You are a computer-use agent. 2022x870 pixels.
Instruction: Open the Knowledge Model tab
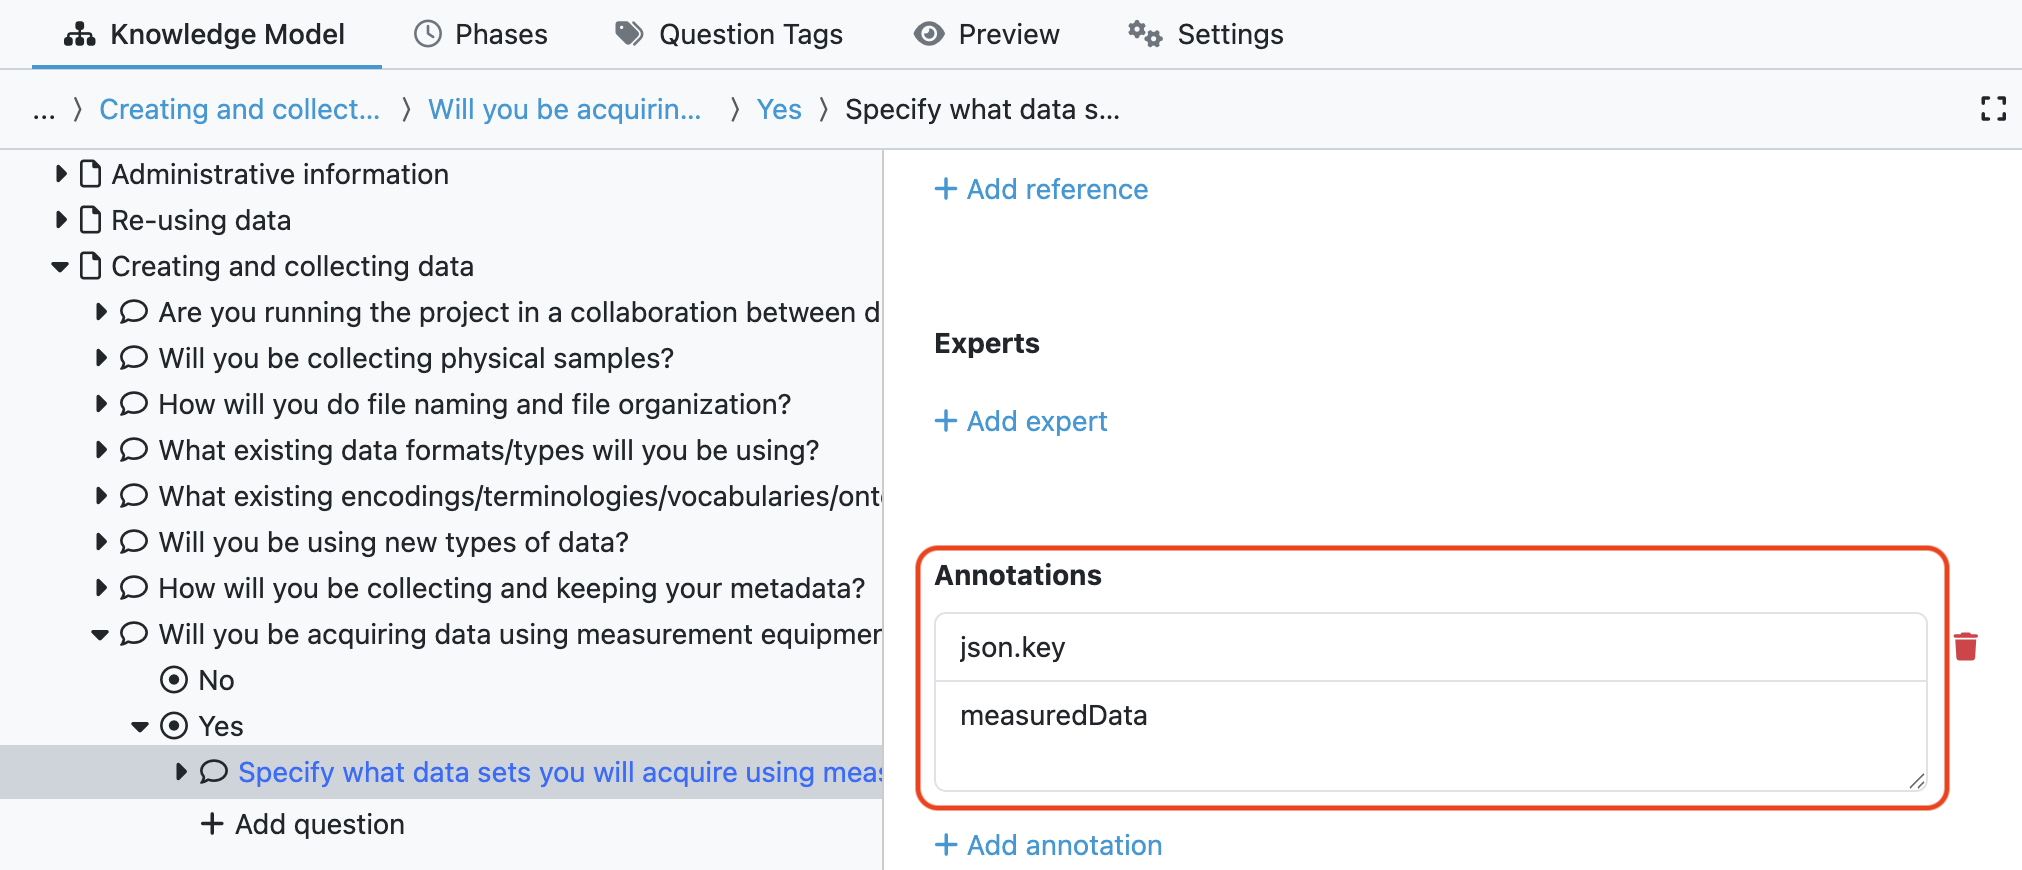pyautogui.click(x=205, y=34)
